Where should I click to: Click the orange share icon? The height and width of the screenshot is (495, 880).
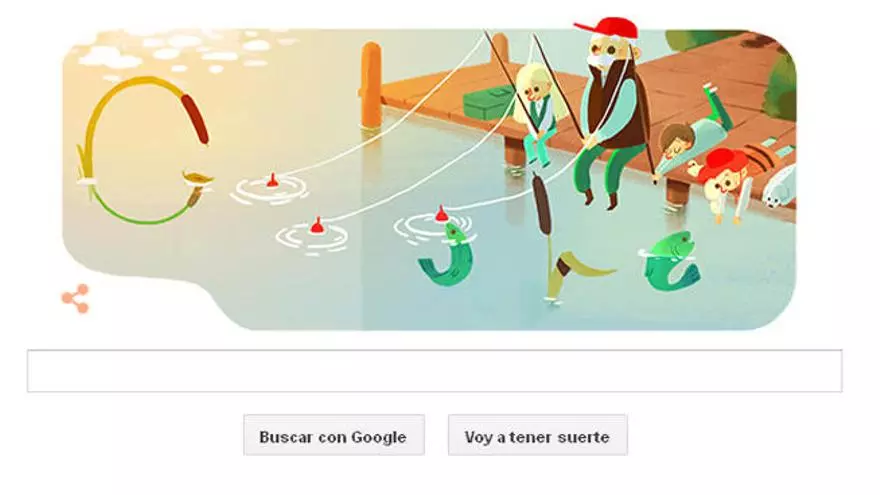pos(75,299)
